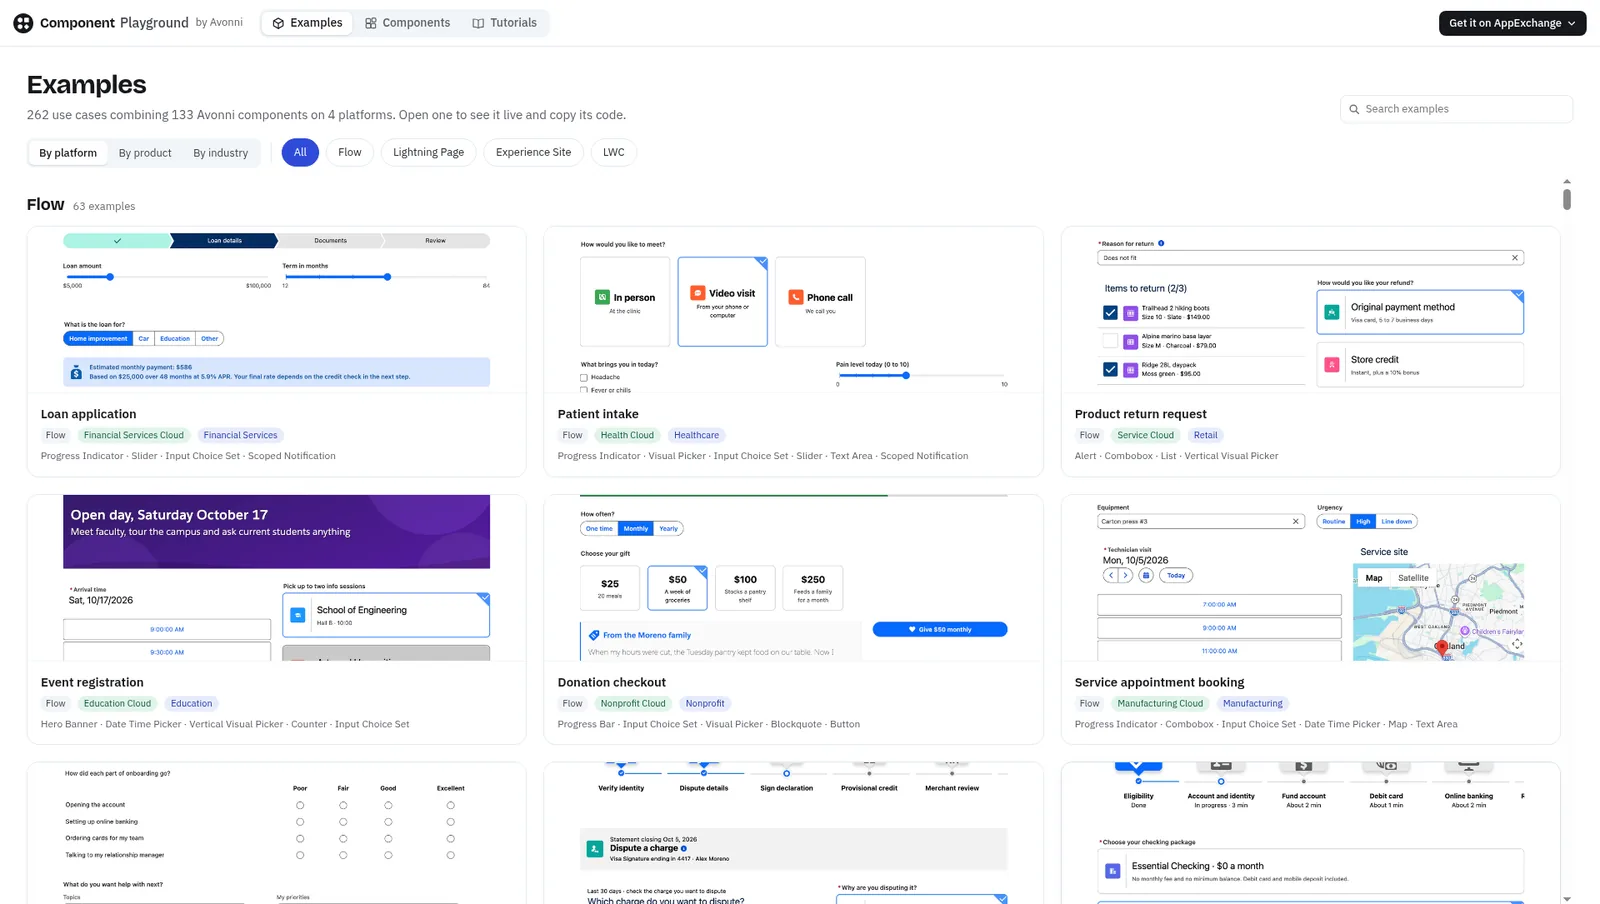Click the Loan amount slider handle
This screenshot has height=904, width=1600.
[x=110, y=277]
